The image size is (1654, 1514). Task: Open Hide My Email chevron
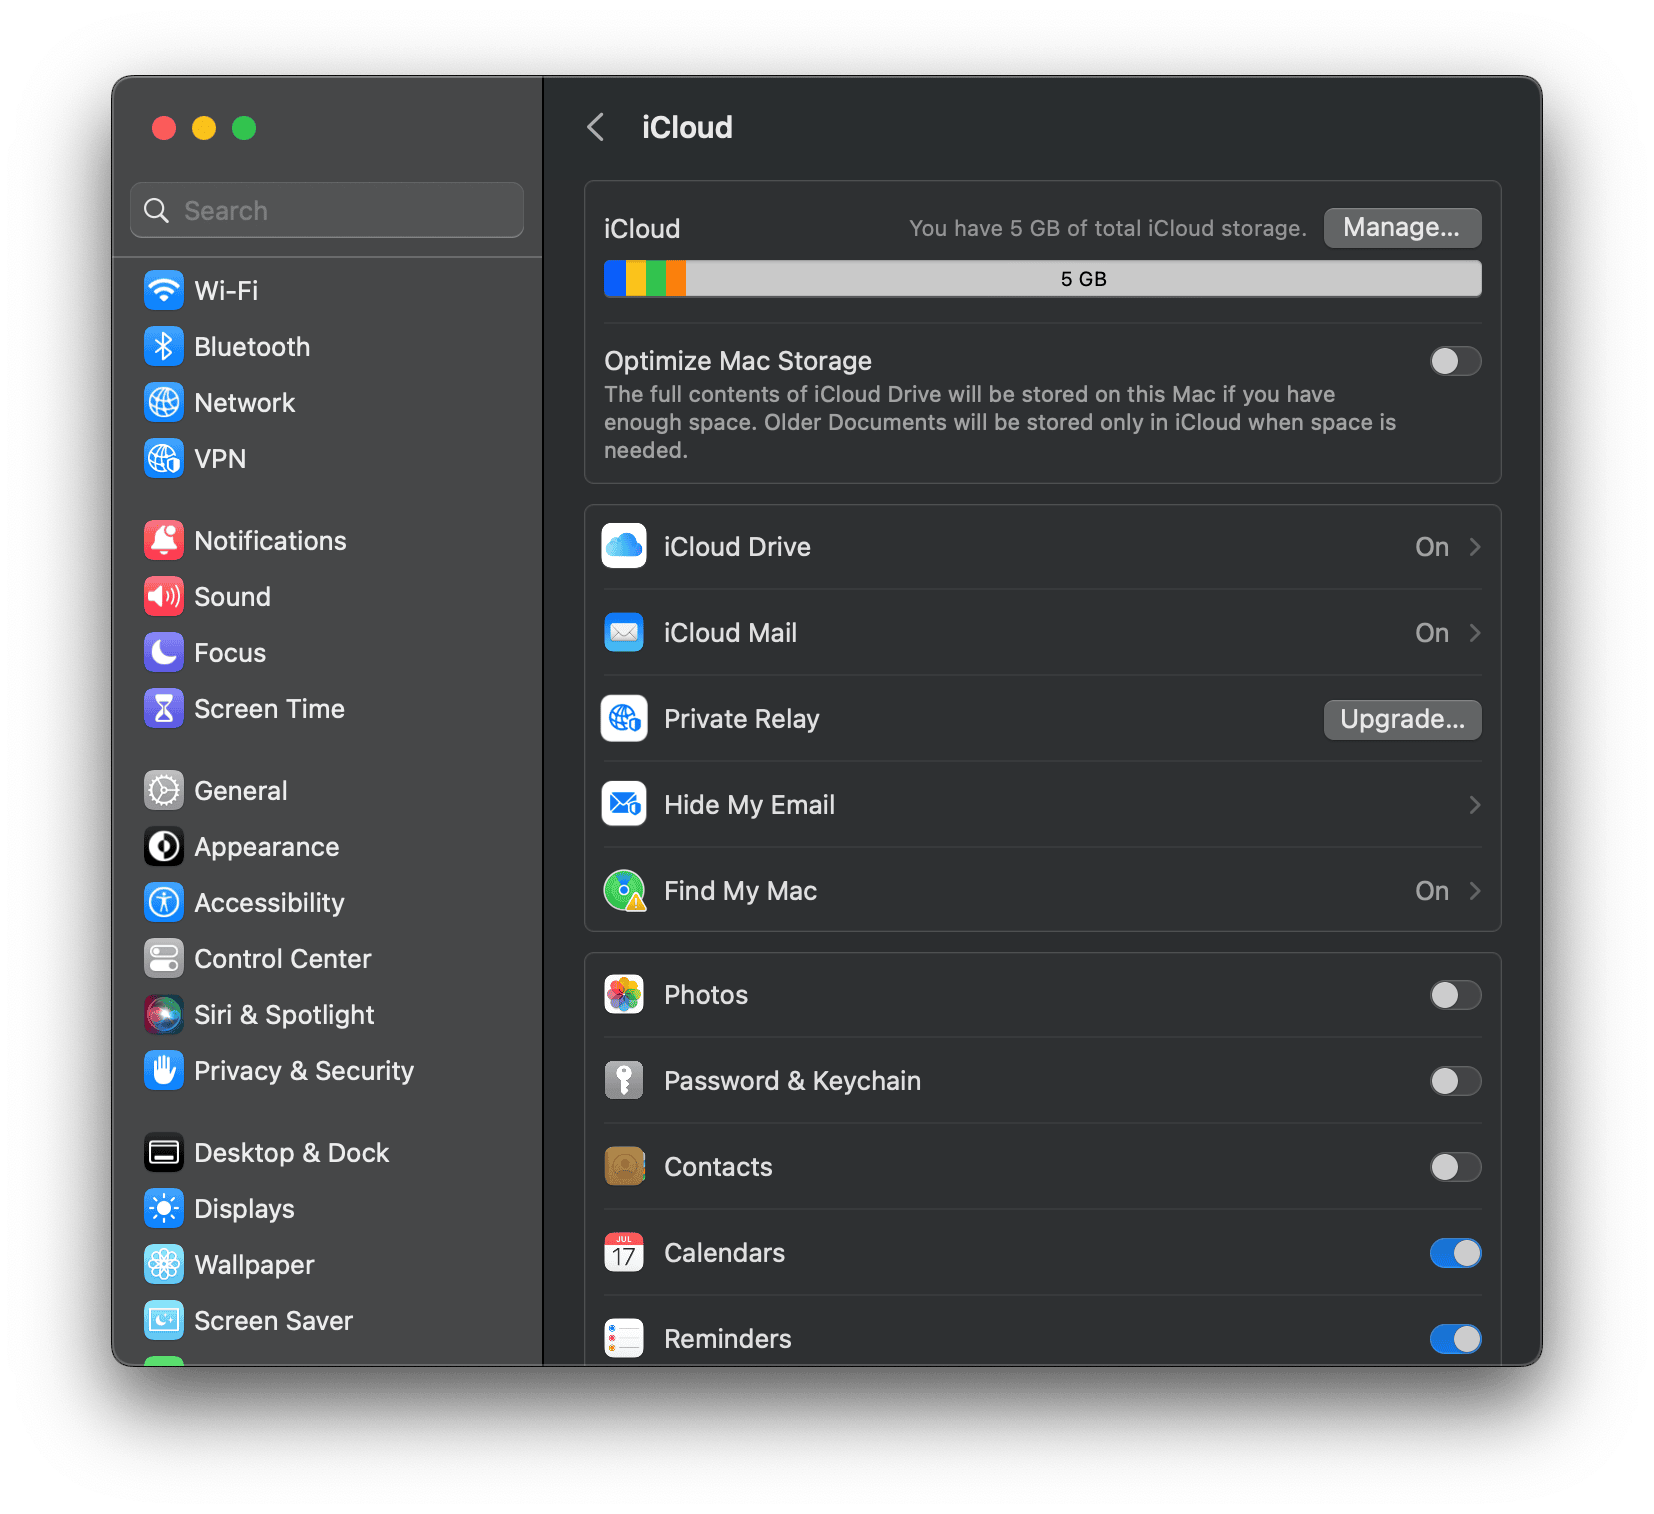point(1475,805)
